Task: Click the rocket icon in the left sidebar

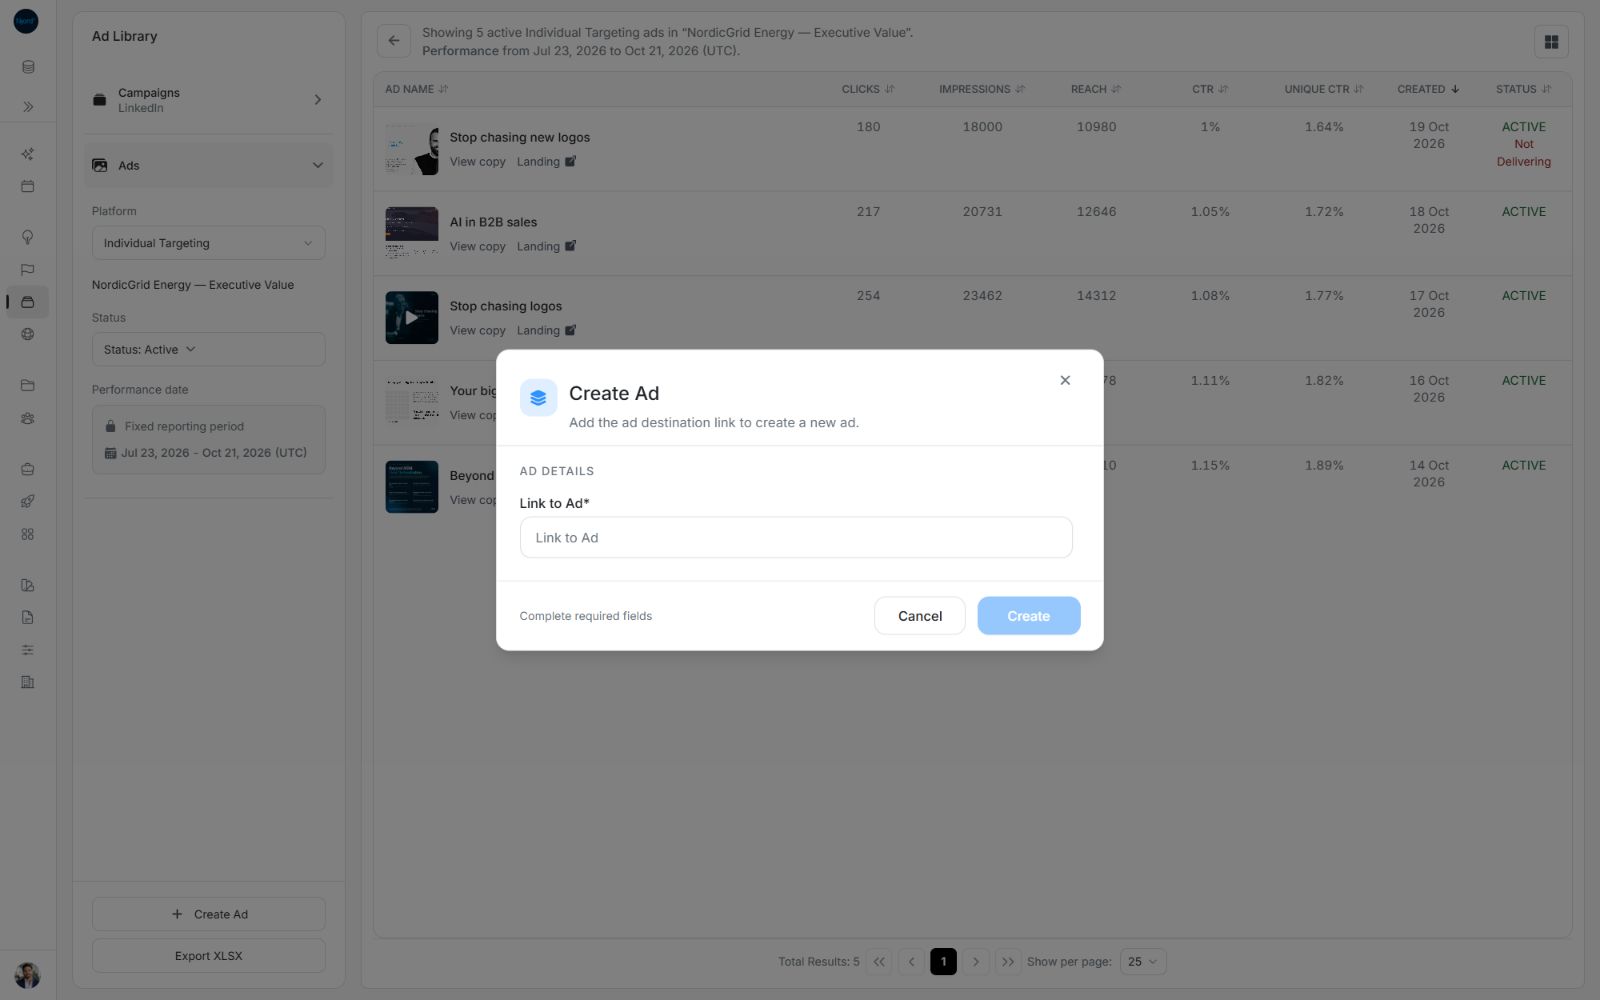Action: click(x=28, y=501)
